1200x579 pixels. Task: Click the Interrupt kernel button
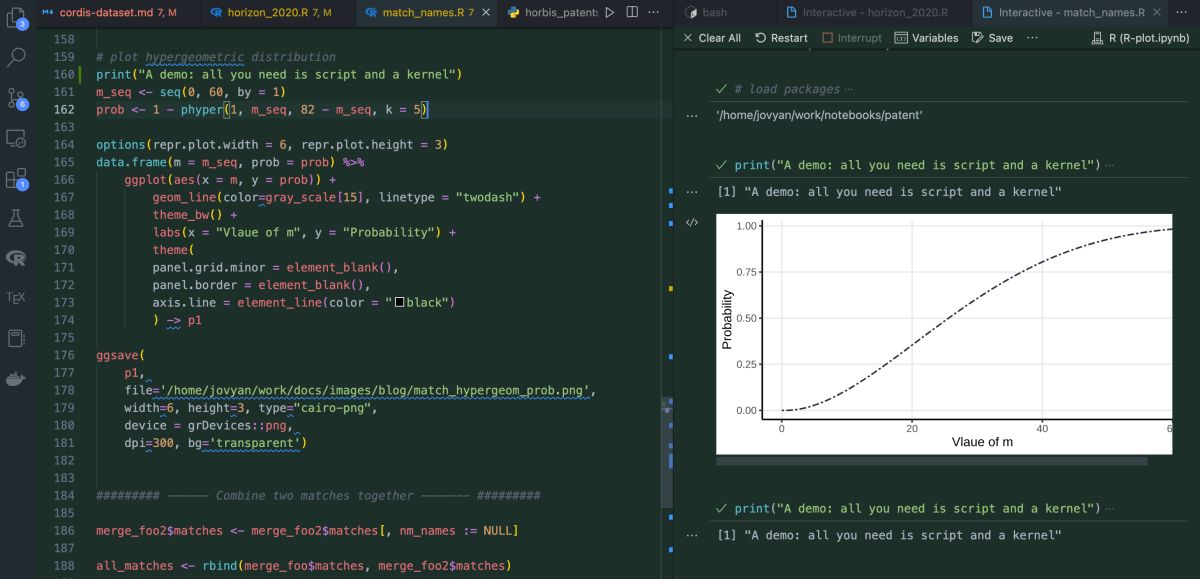click(852, 38)
